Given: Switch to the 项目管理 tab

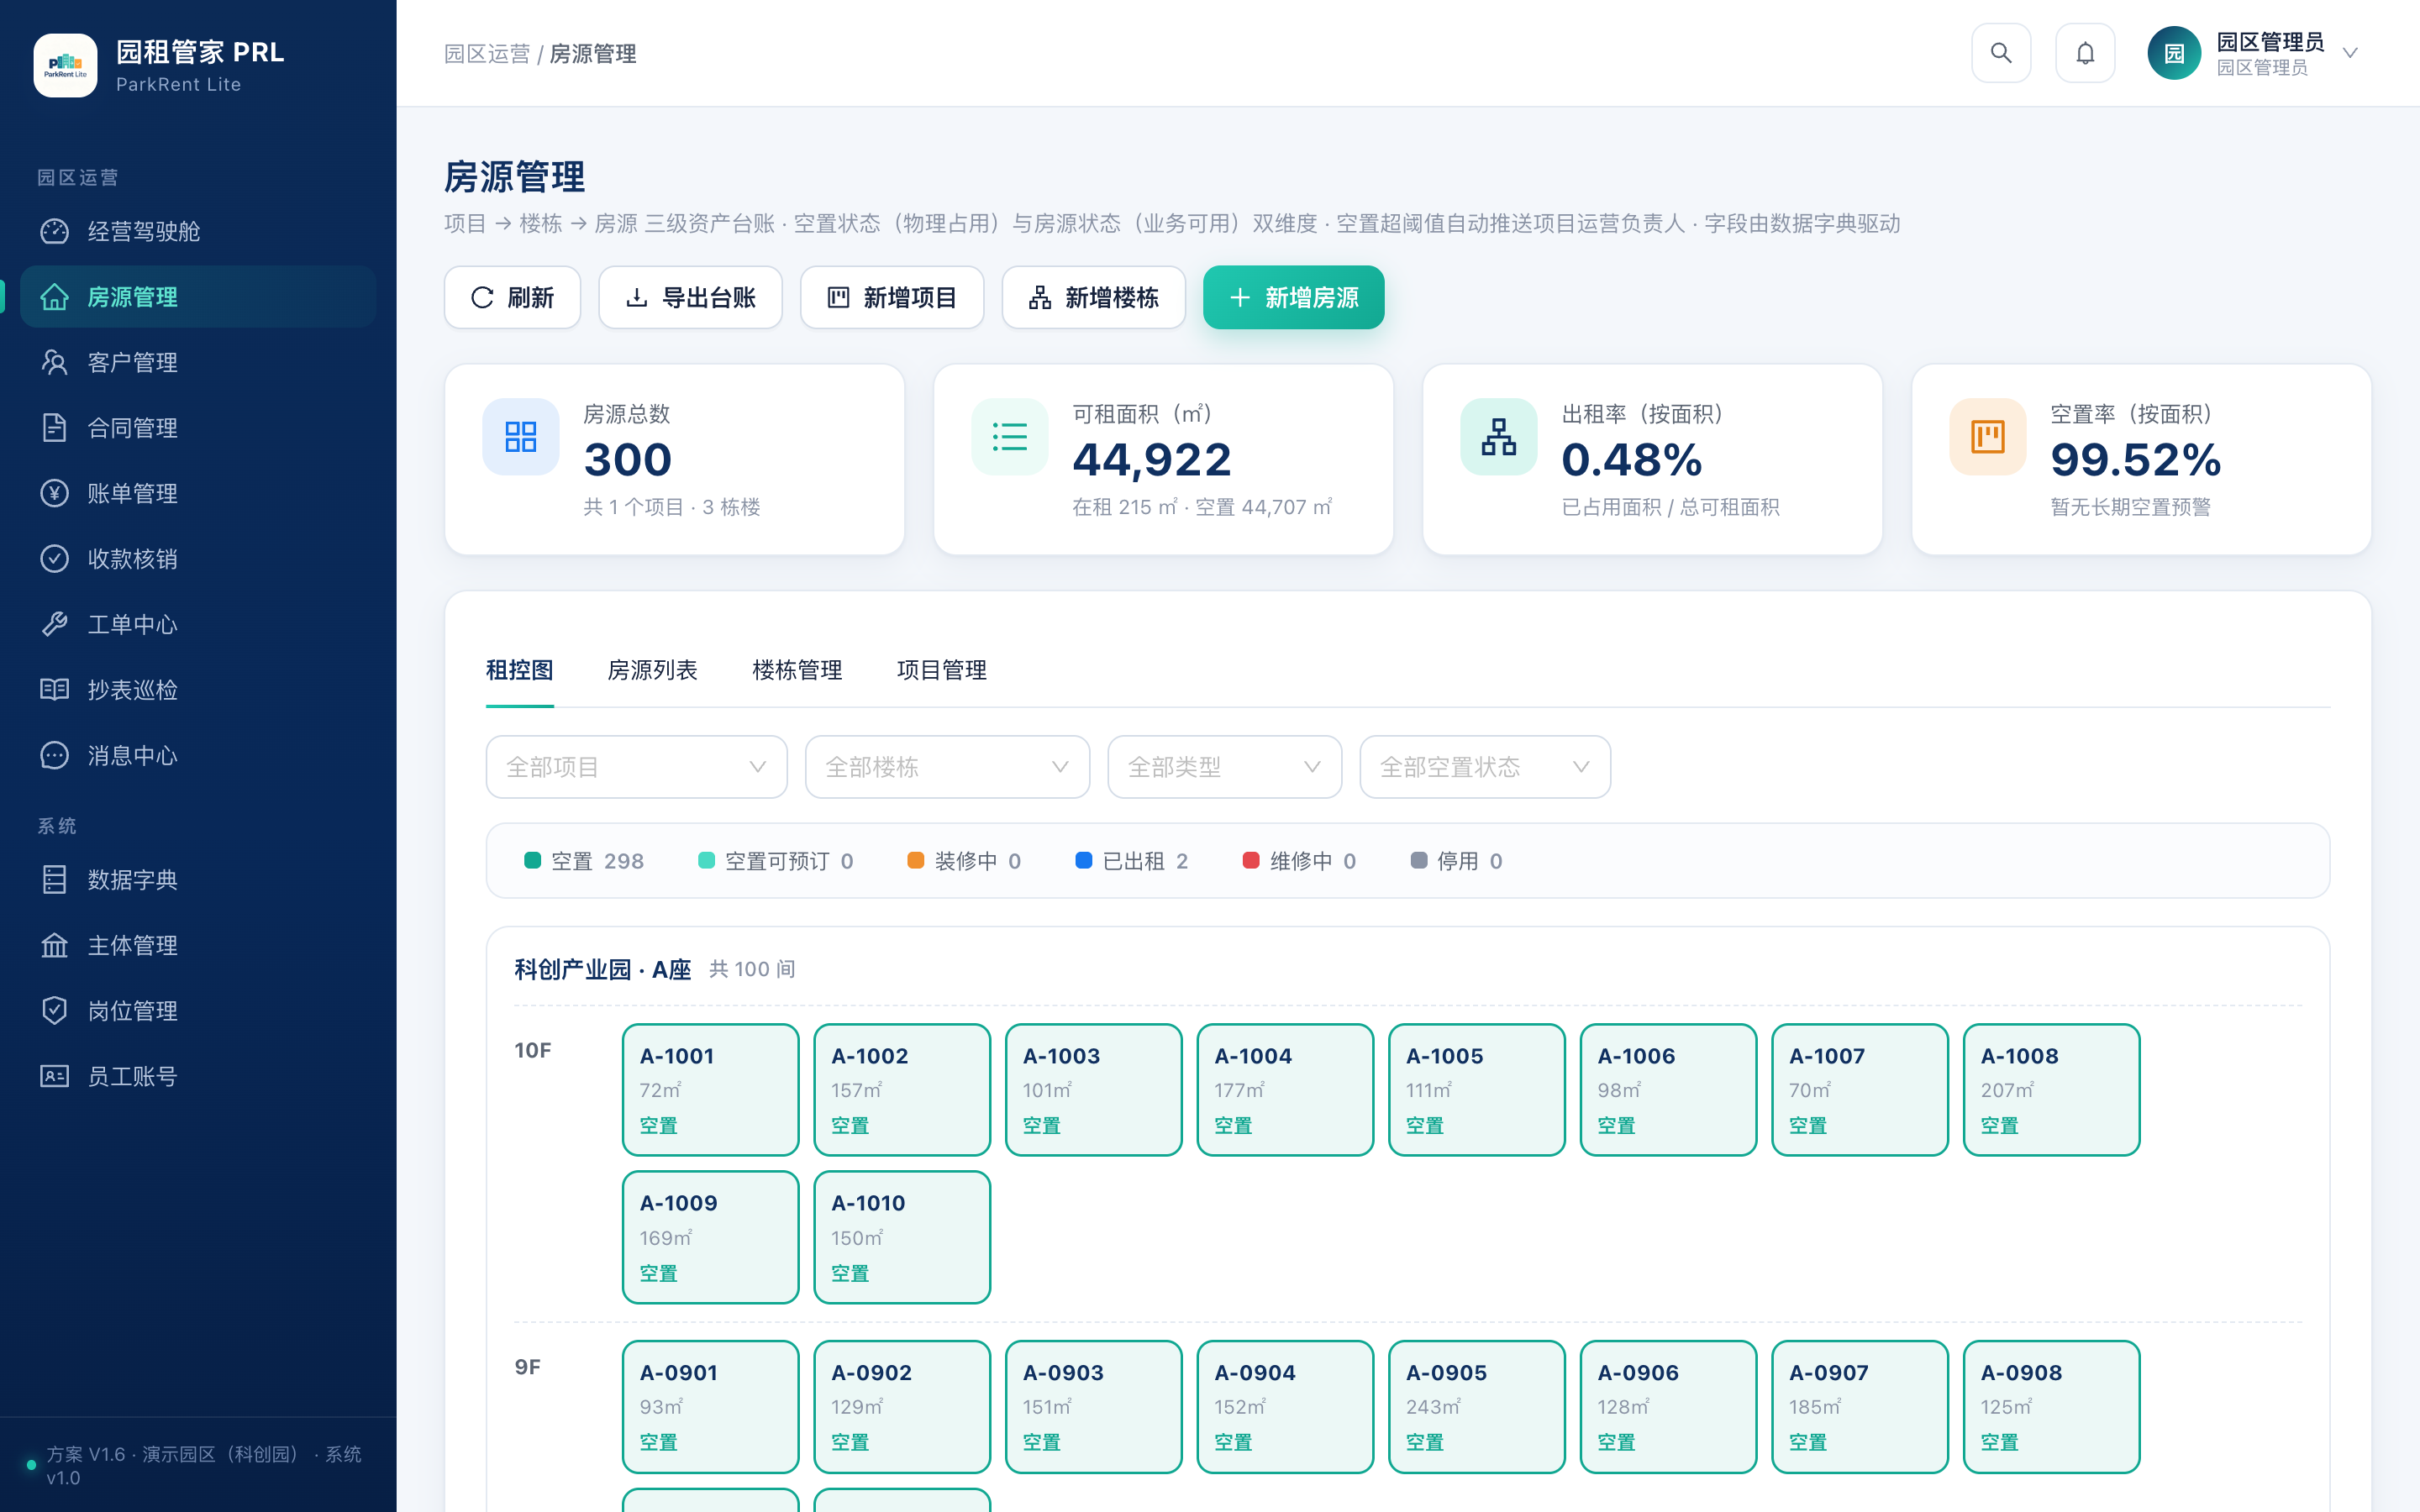Looking at the screenshot, I should (942, 670).
